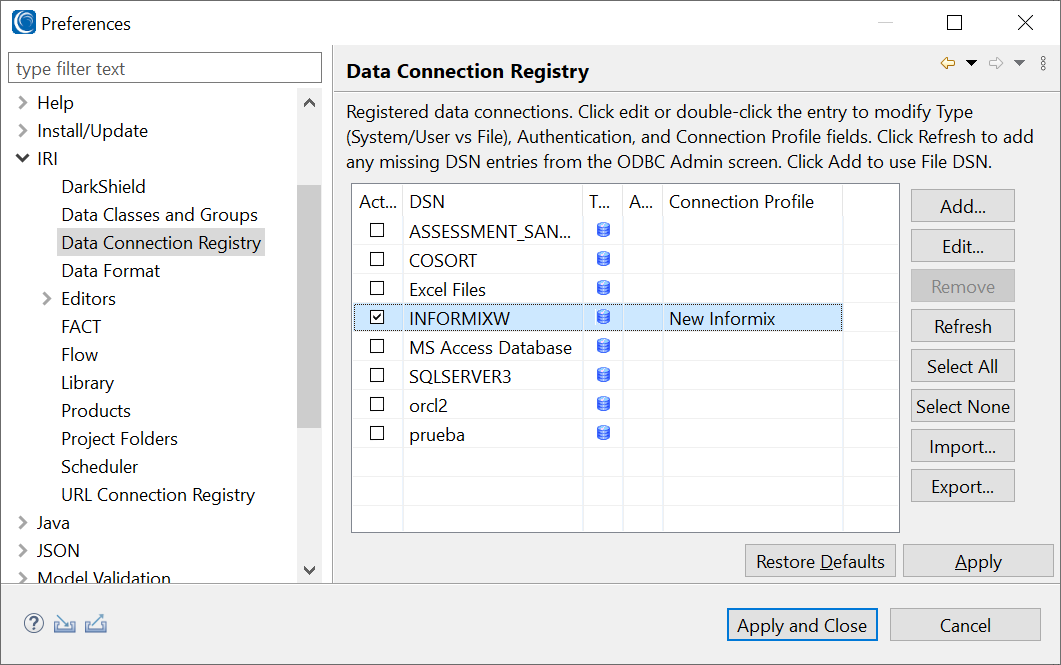Click the database type icon for ASSESSMENT_SAN
This screenshot has width=1061, height=665.
(x=604, y=230)
